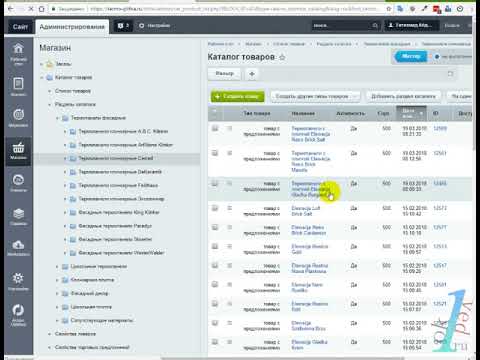
Task: Expand the Заказы tree node arrow
Action: tap(42, 64)
